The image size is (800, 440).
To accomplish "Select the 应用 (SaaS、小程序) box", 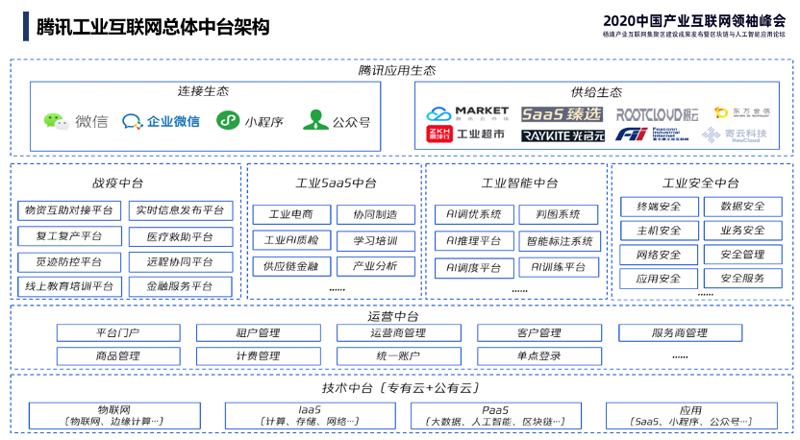I will click(x=691, y=415).
